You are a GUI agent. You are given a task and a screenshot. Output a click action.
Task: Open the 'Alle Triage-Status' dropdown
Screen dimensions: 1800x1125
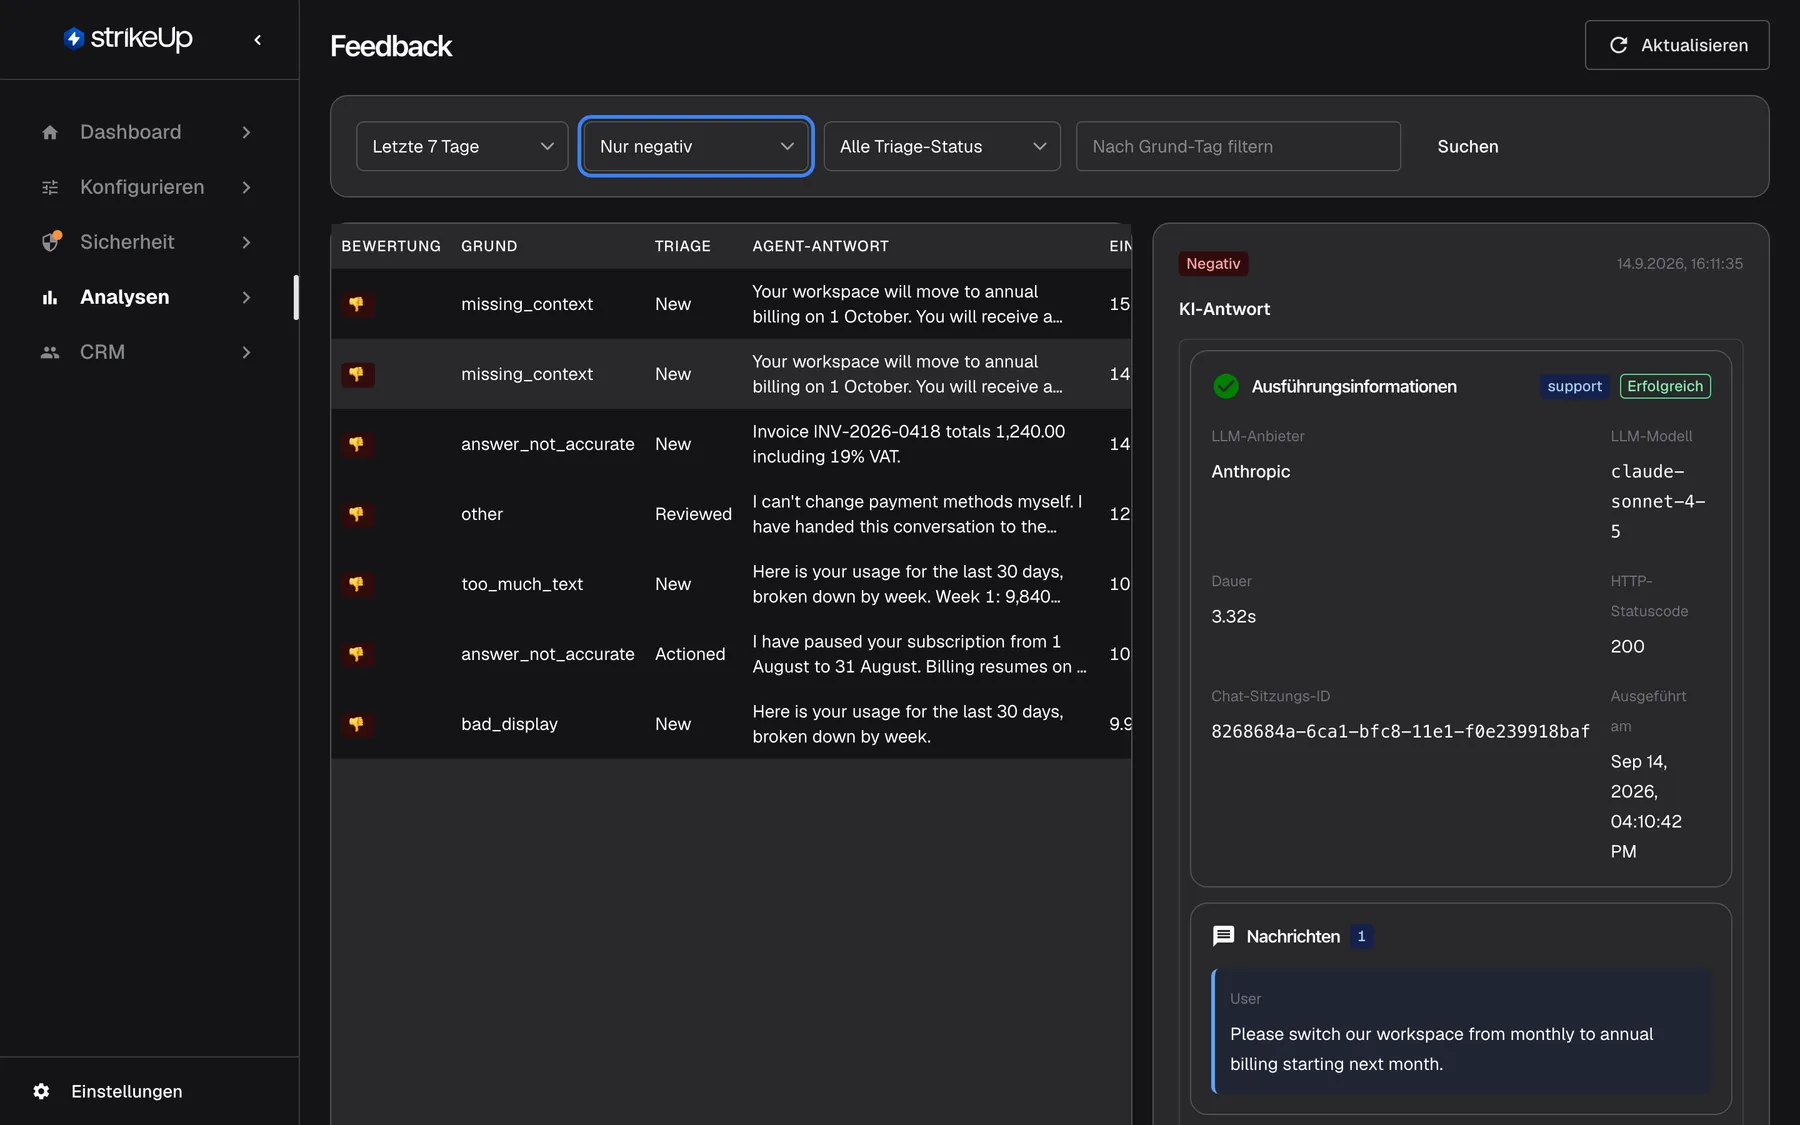[942, 146]
